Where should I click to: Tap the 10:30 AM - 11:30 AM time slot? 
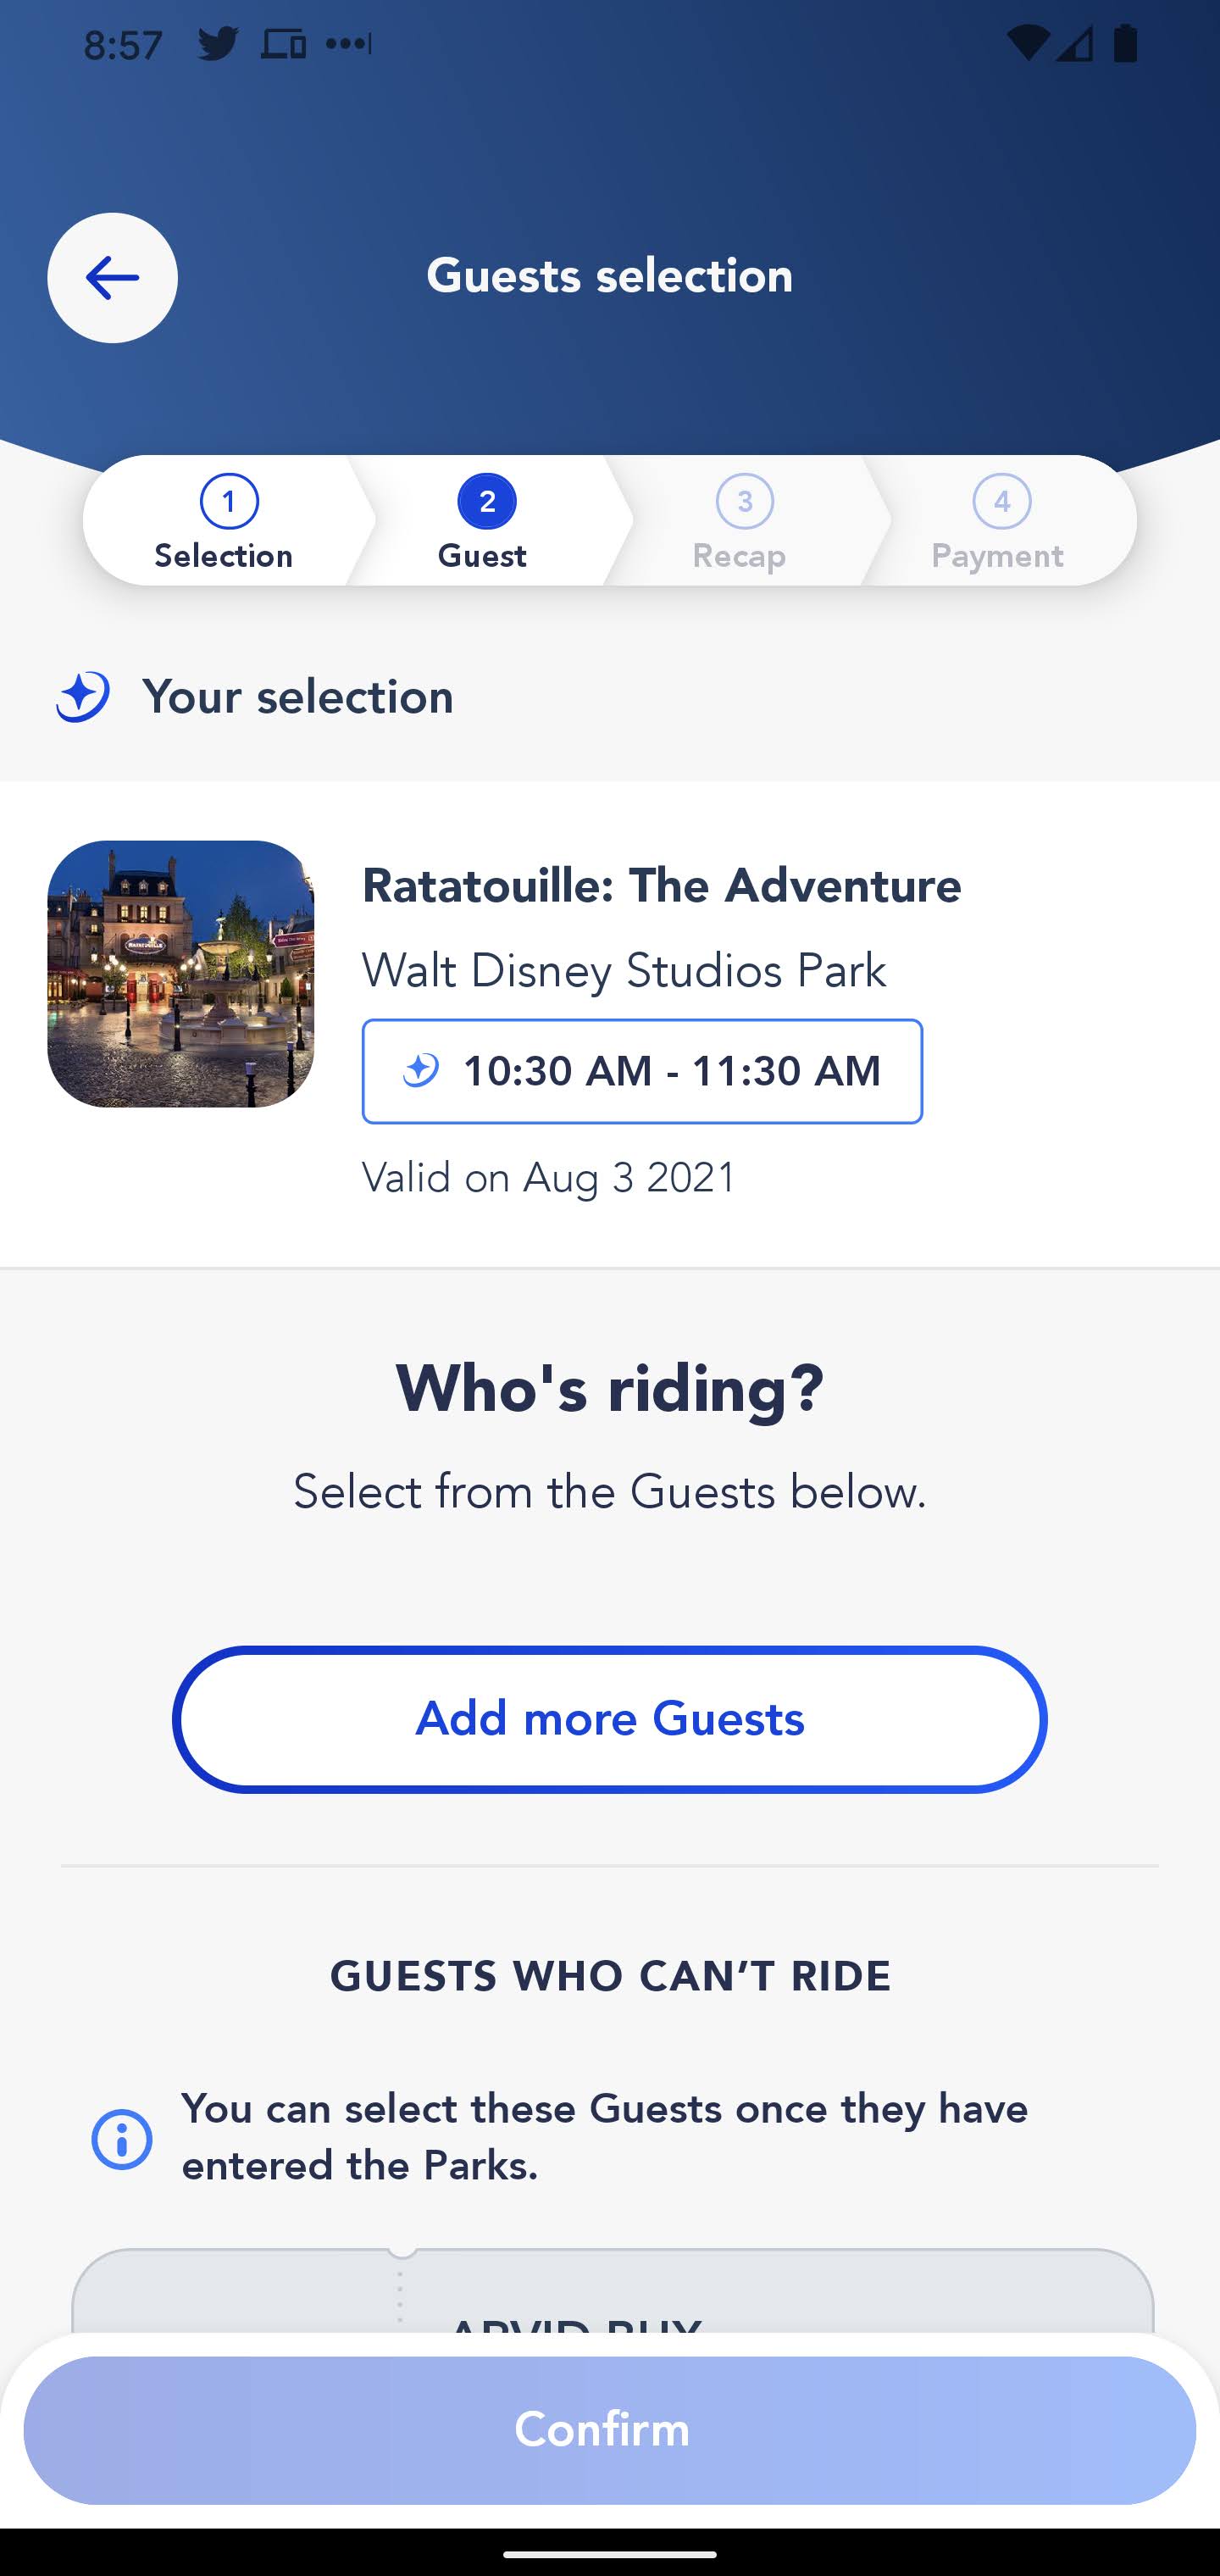pyautogui.click(x=642, y=1071)
